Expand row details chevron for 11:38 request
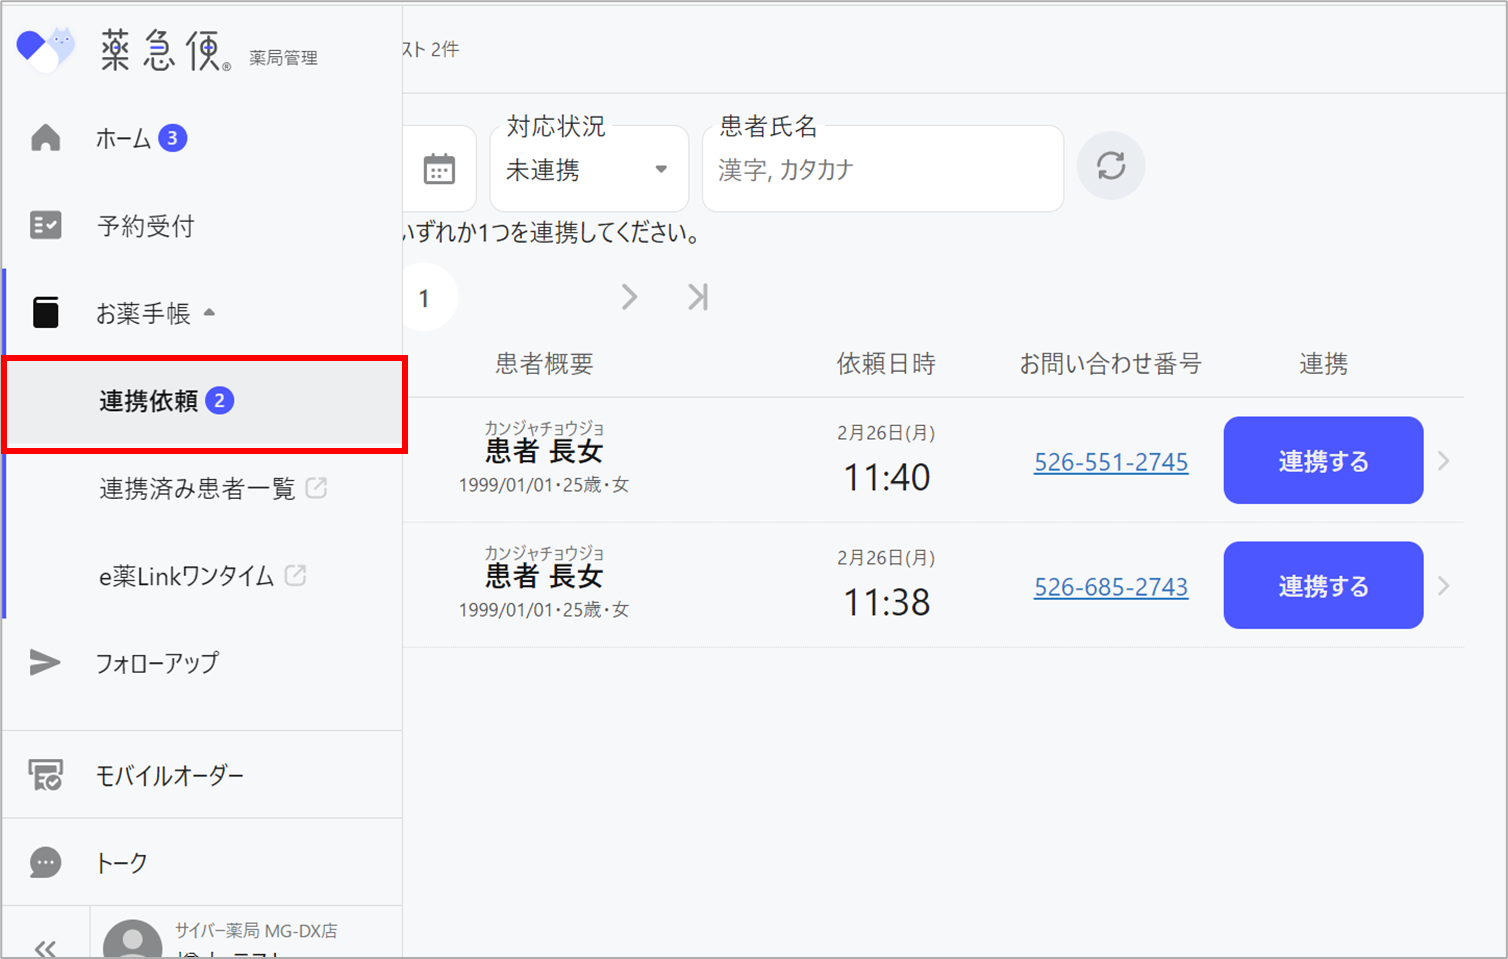Viewport: 1508px width, 959px height. tap(1443, 586)
